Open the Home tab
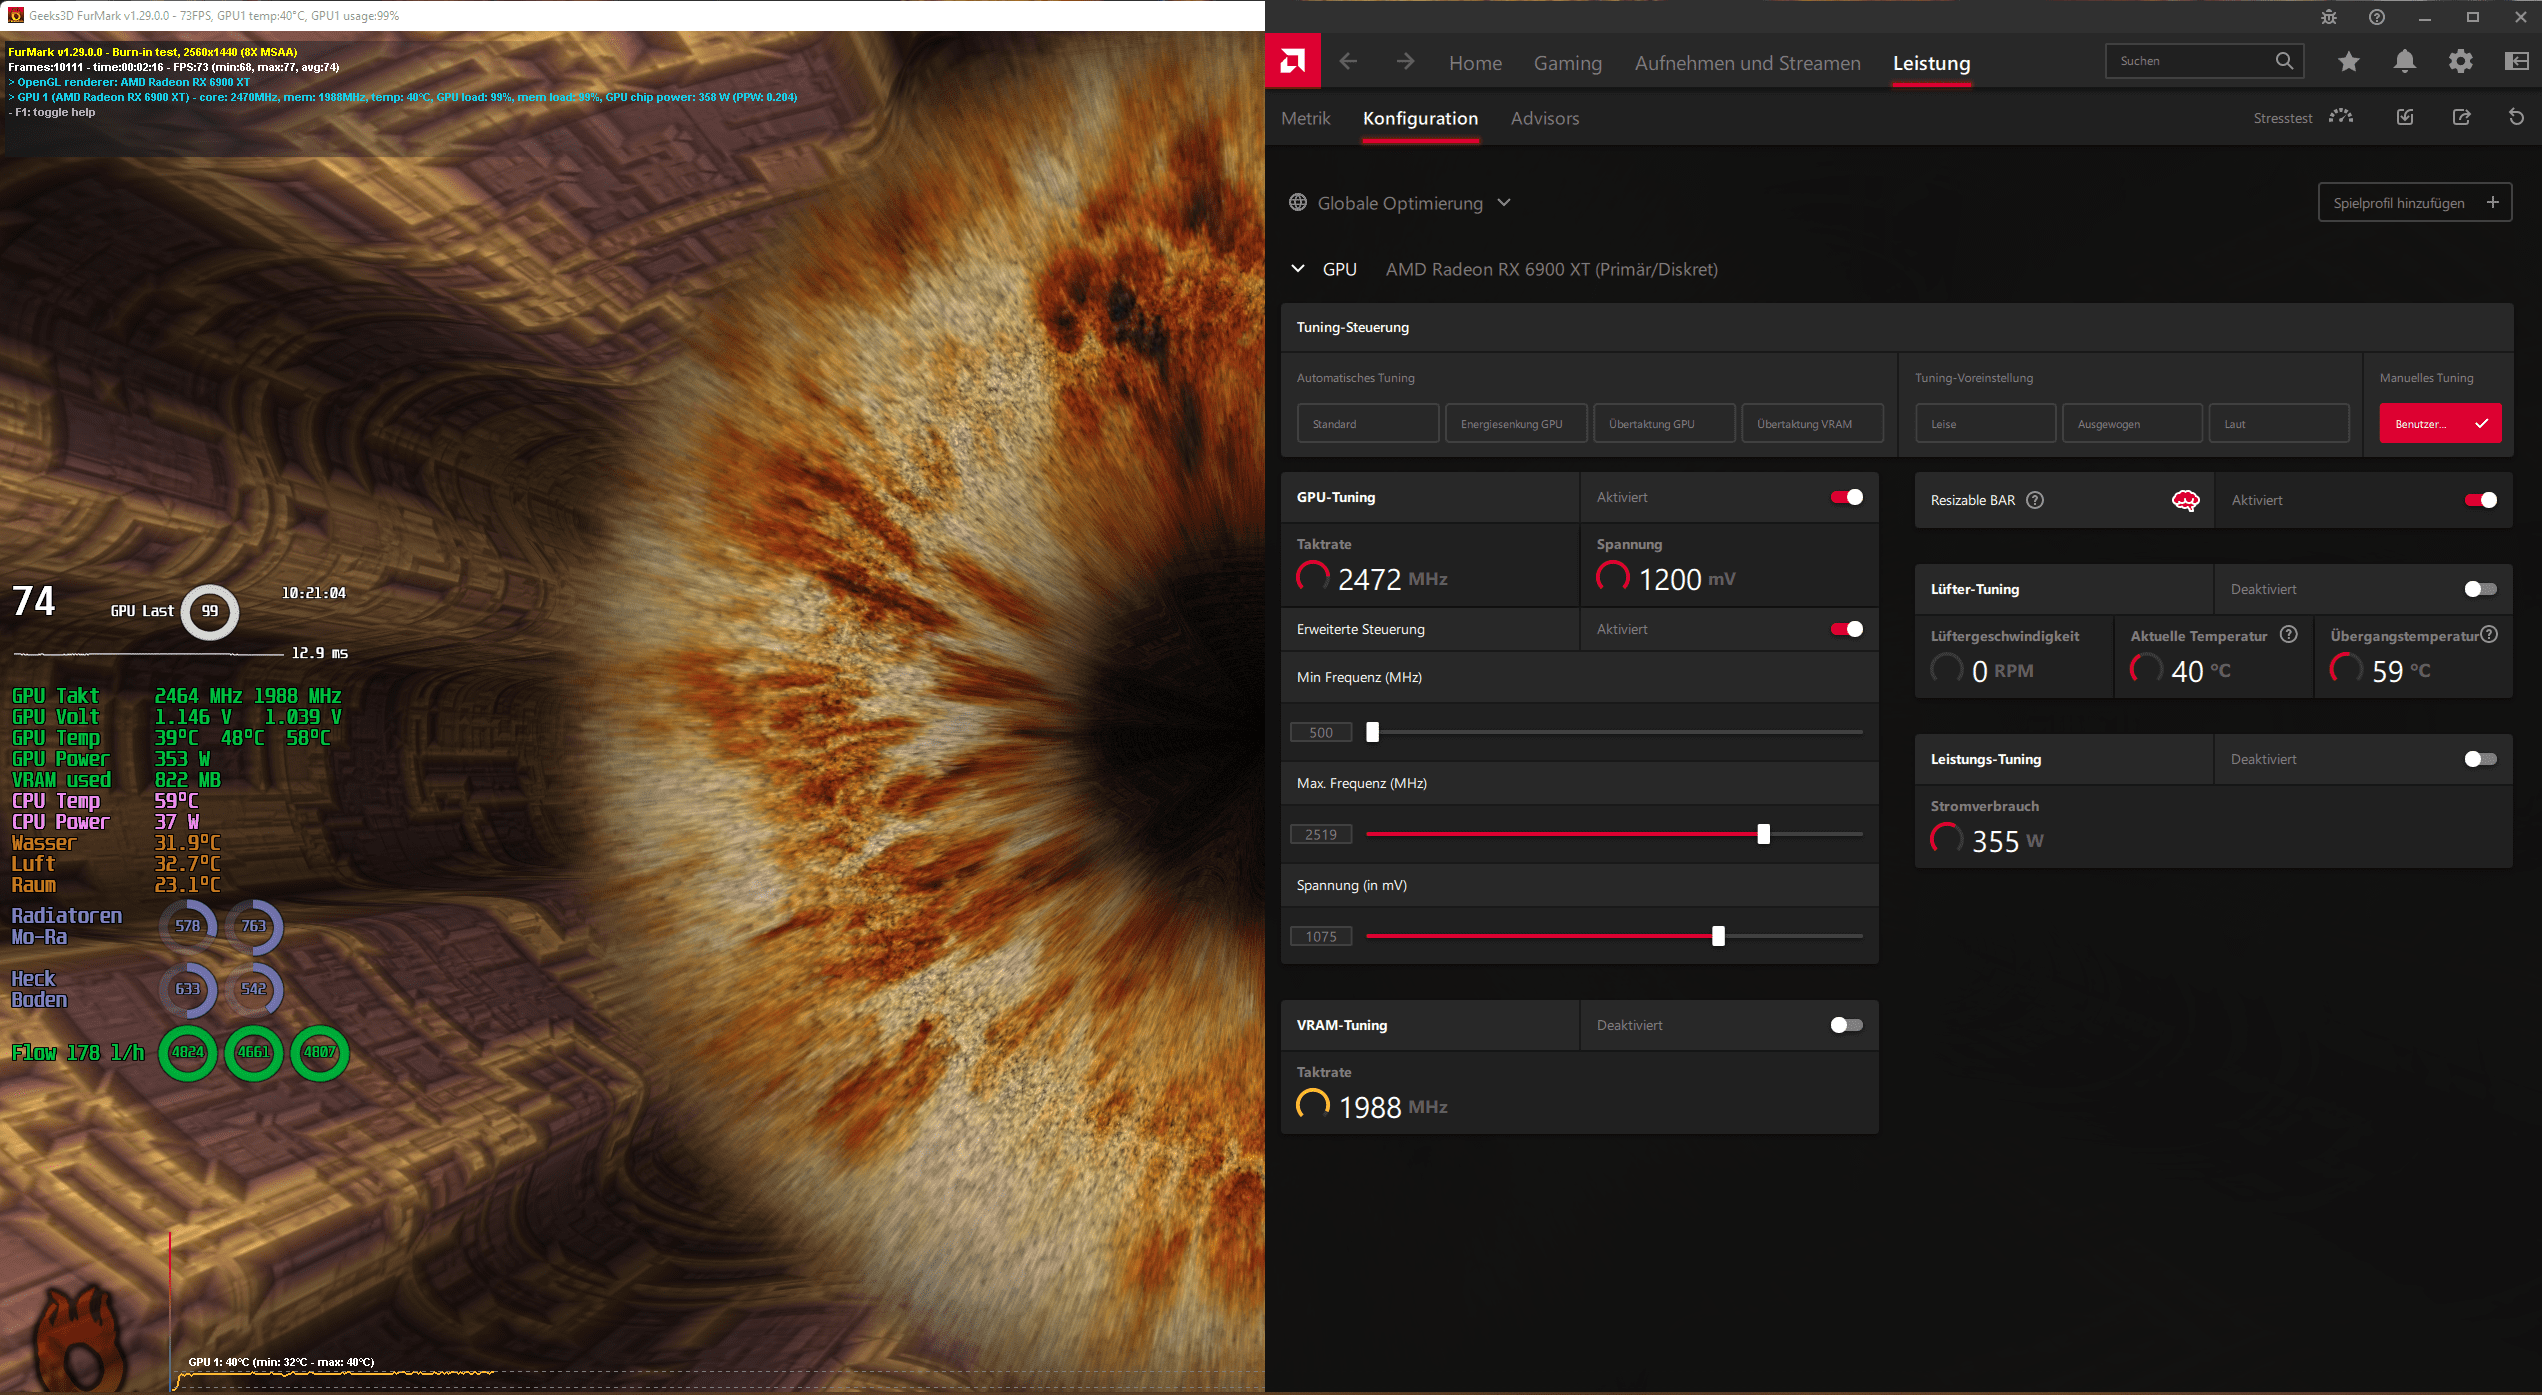This screenshot has height=1395, width=2542. point(1475,63)
